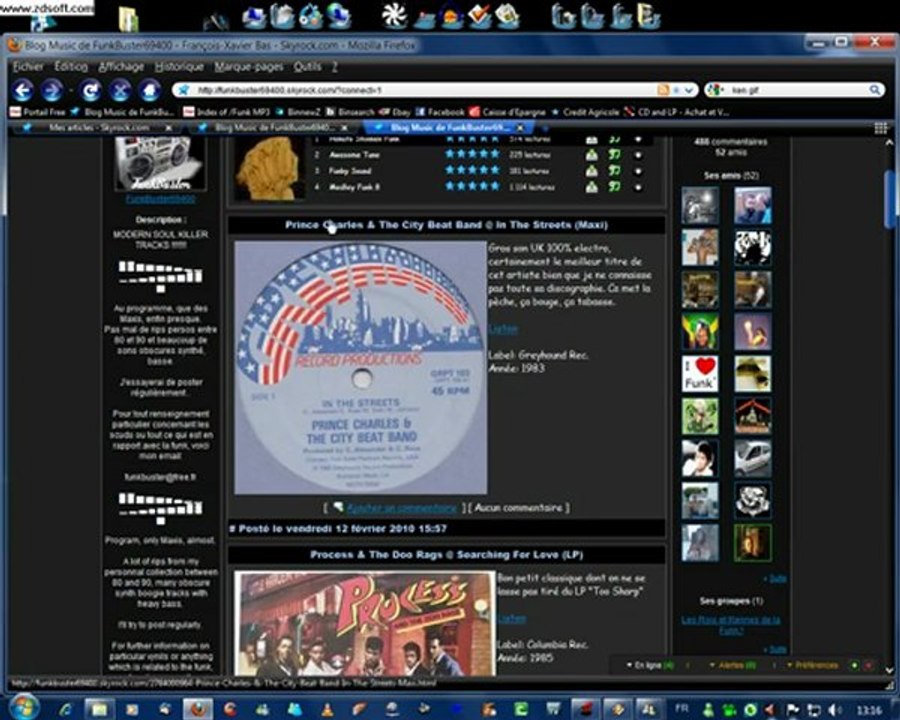This screenshot has height=720, width=900.
Task: Open the "Index of /Funk MP3" bookmark
Action: pyautogui.click(x=226, y=112)
